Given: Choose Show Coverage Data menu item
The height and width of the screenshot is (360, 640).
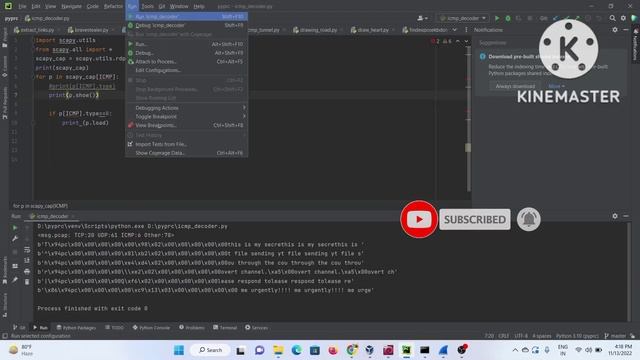Looking at the screenshot, I should [187, 153].
